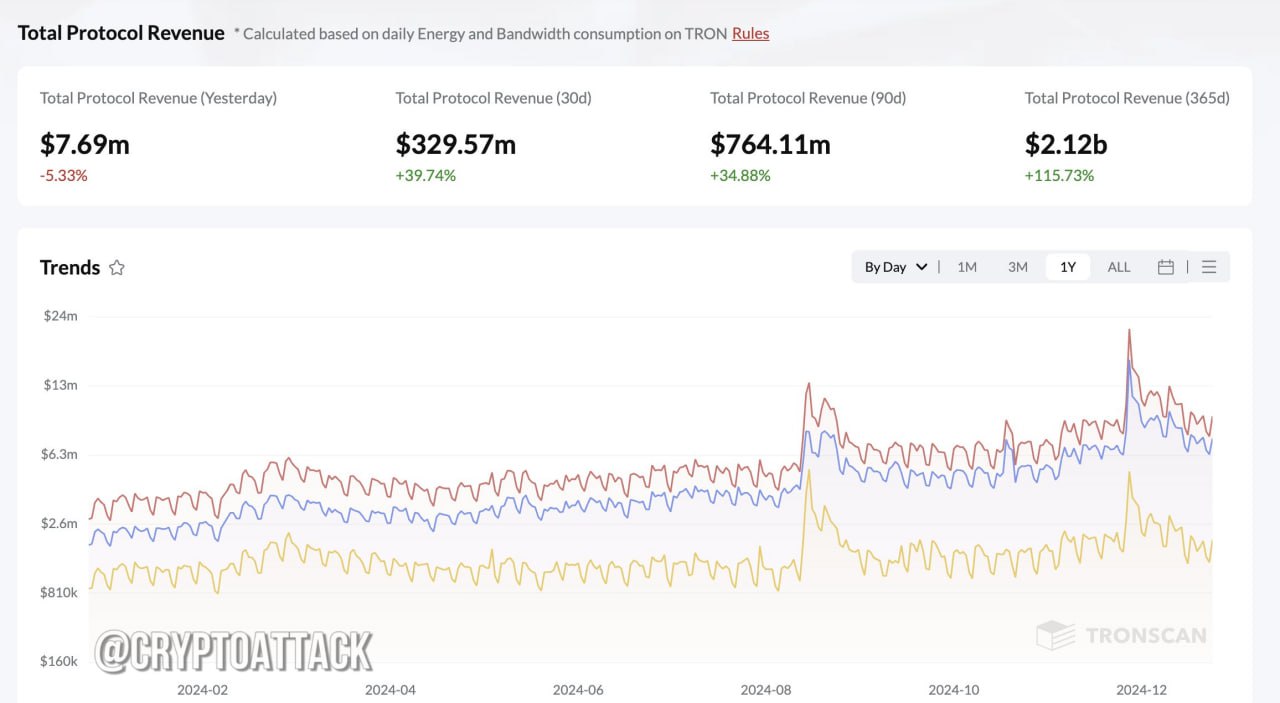Open the calendar date picker icon
Image resolution: width=1280 pixels, height=703 pixels.
pyautogui.click(x=1165, y=267)
